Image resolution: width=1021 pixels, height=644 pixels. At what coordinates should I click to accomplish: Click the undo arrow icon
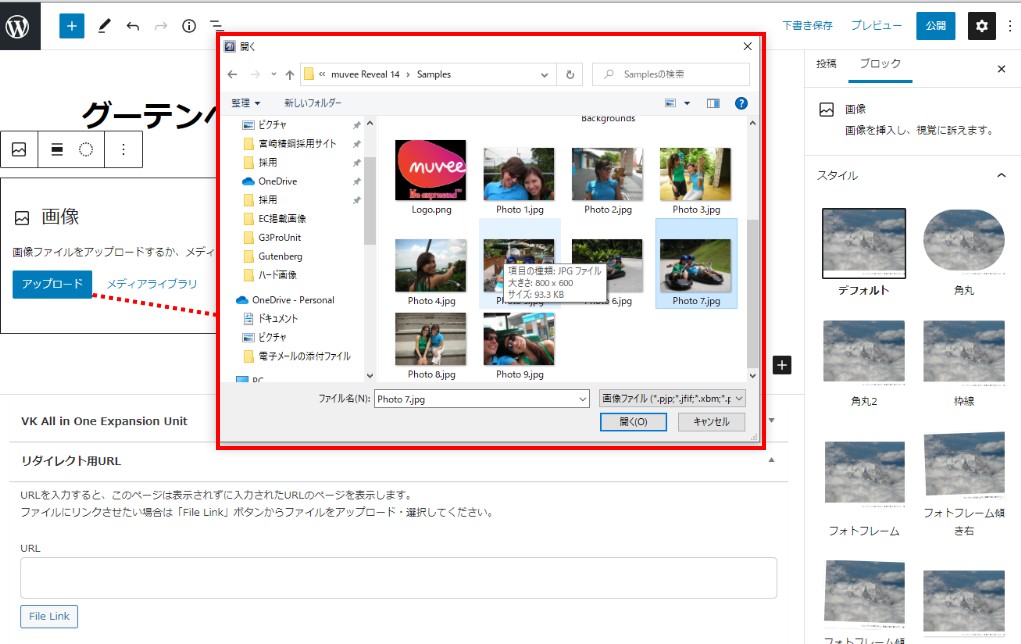132,26
